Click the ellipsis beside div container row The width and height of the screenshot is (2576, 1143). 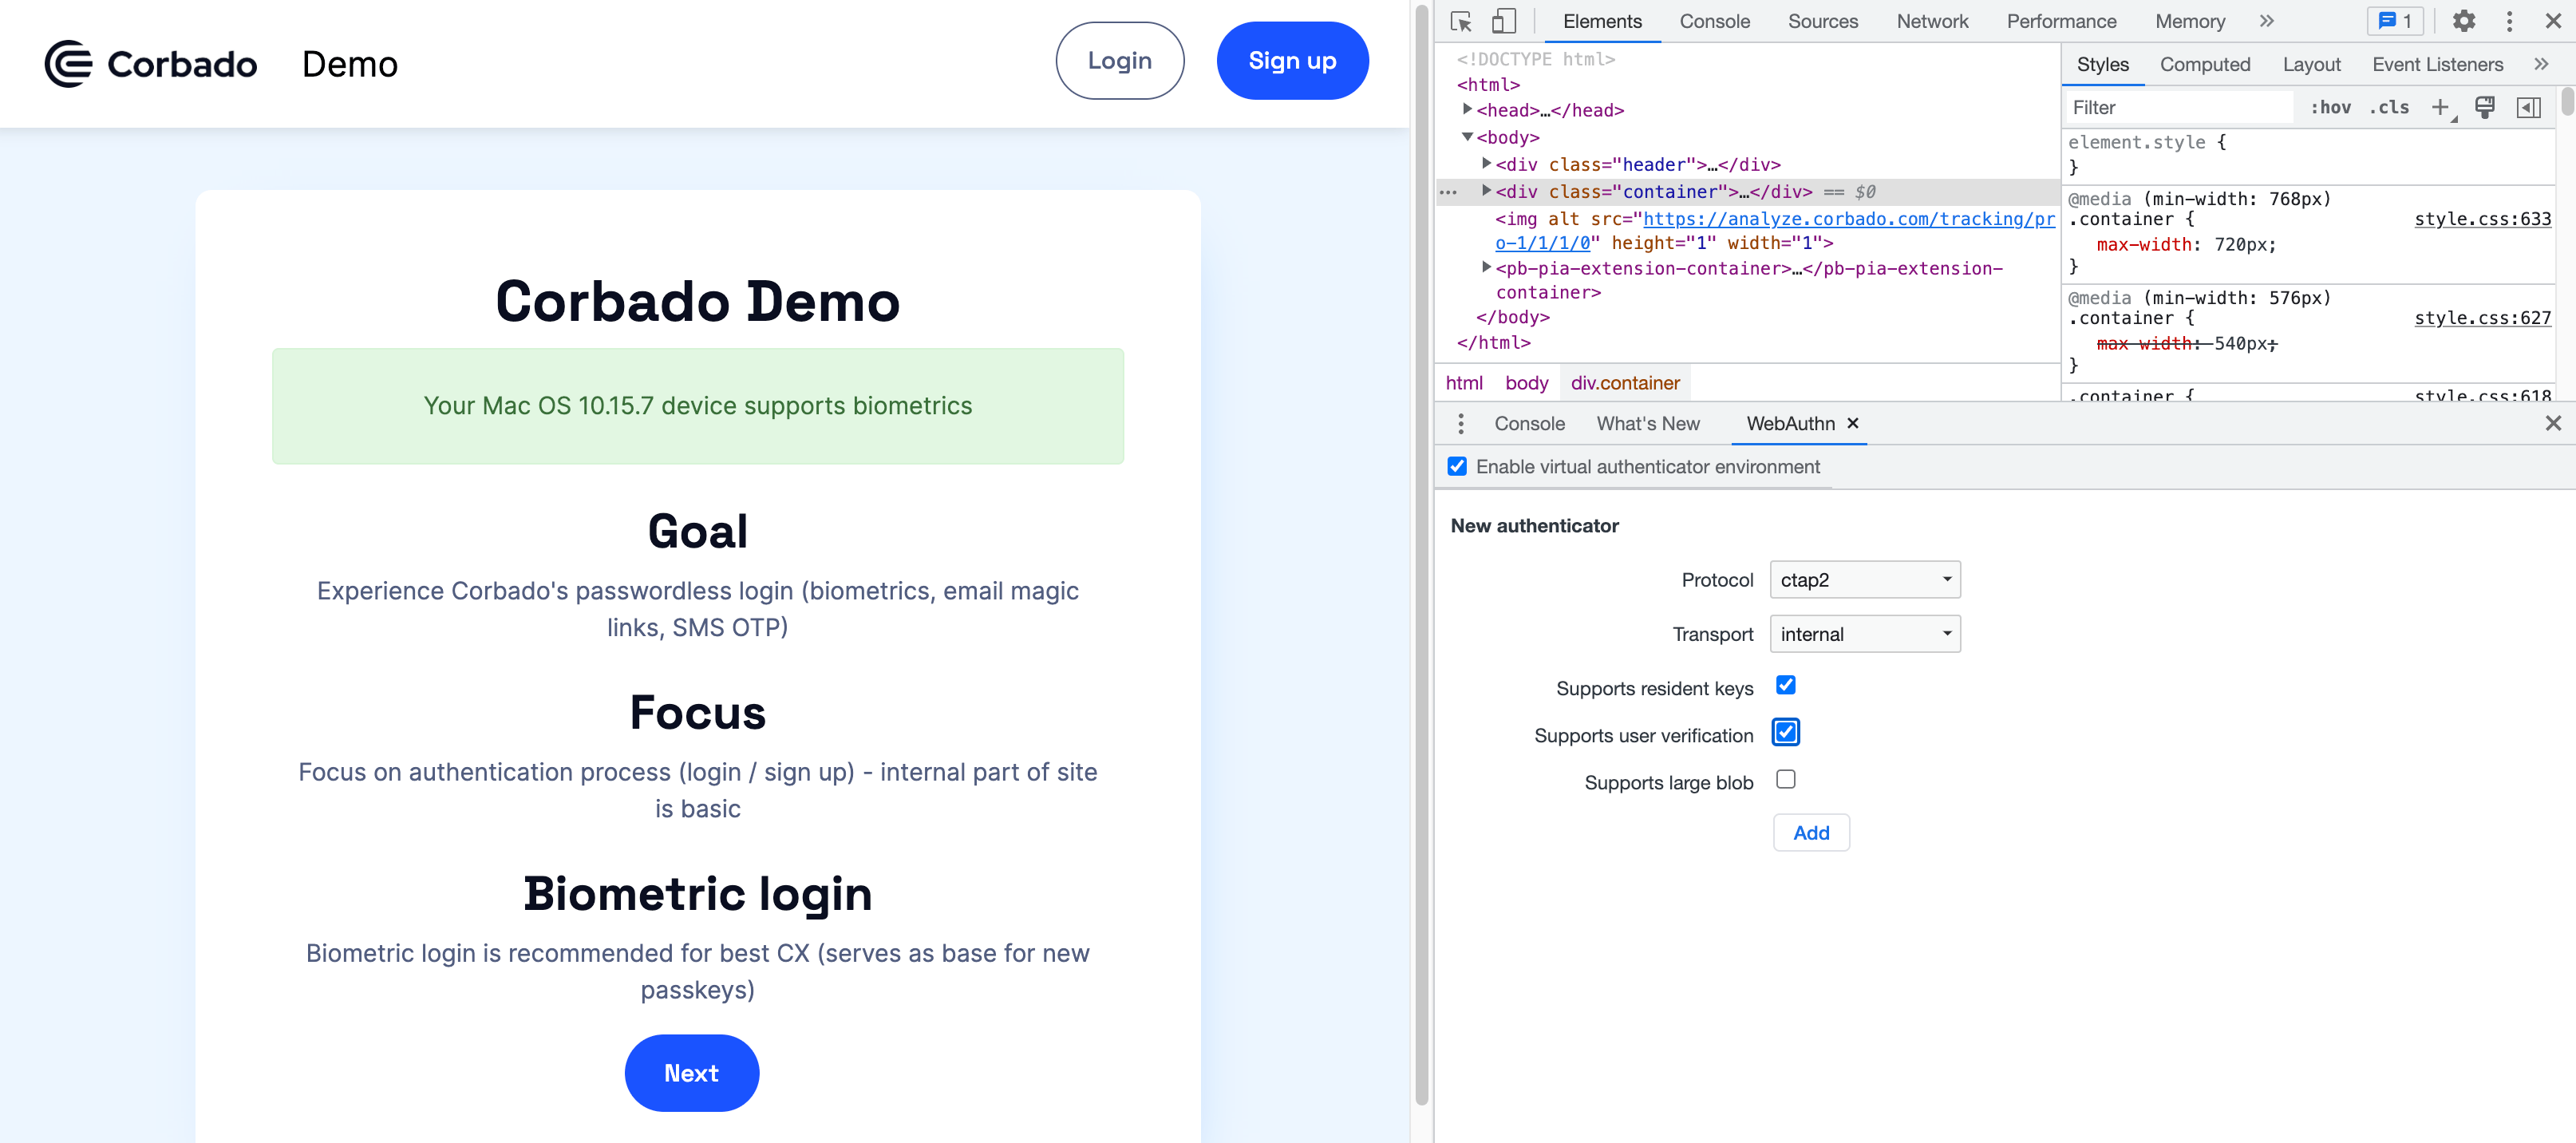(x=1448, y=192)
